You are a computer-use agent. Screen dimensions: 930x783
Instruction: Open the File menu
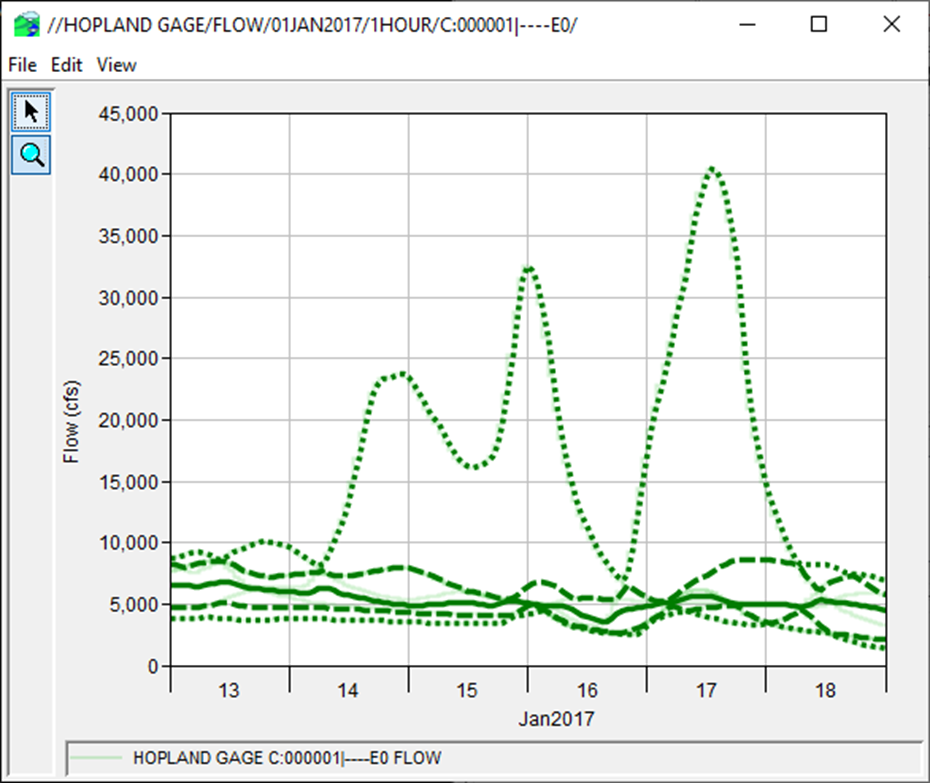(x=21, y=65)
